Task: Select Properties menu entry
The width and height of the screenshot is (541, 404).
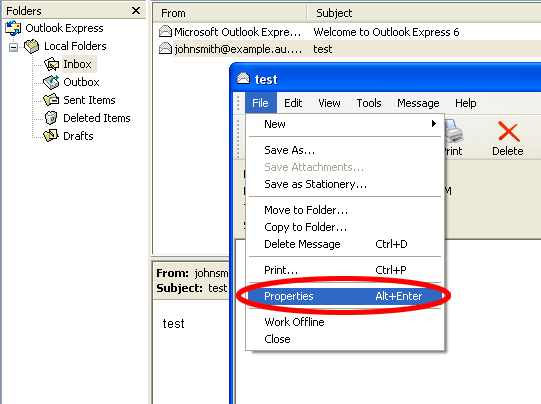Action: (345, 296)
